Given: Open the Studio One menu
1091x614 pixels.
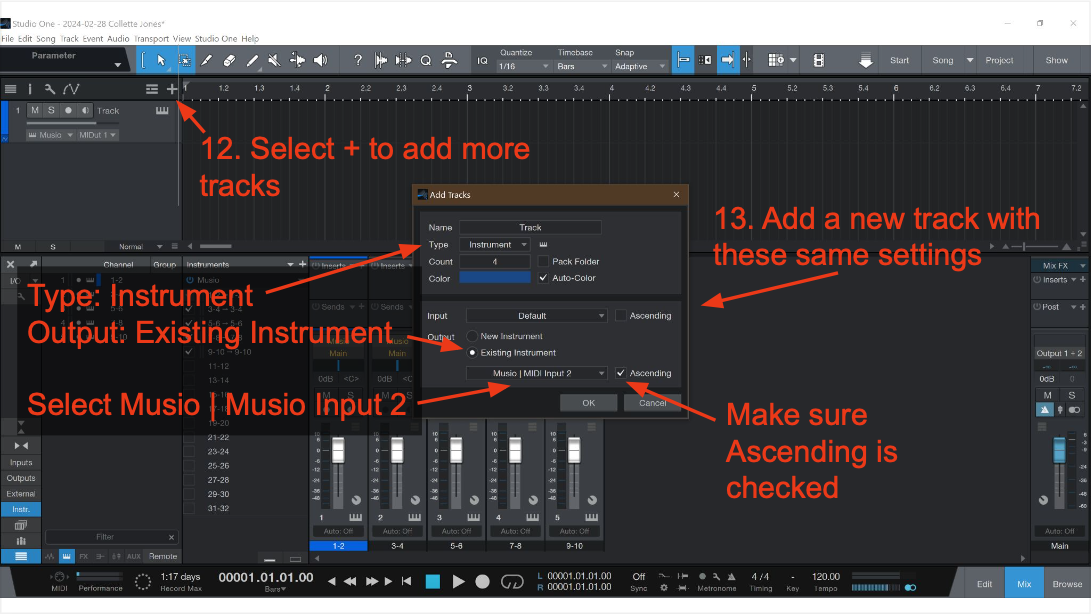Looking at the screenshot, I should coord(216,39).
